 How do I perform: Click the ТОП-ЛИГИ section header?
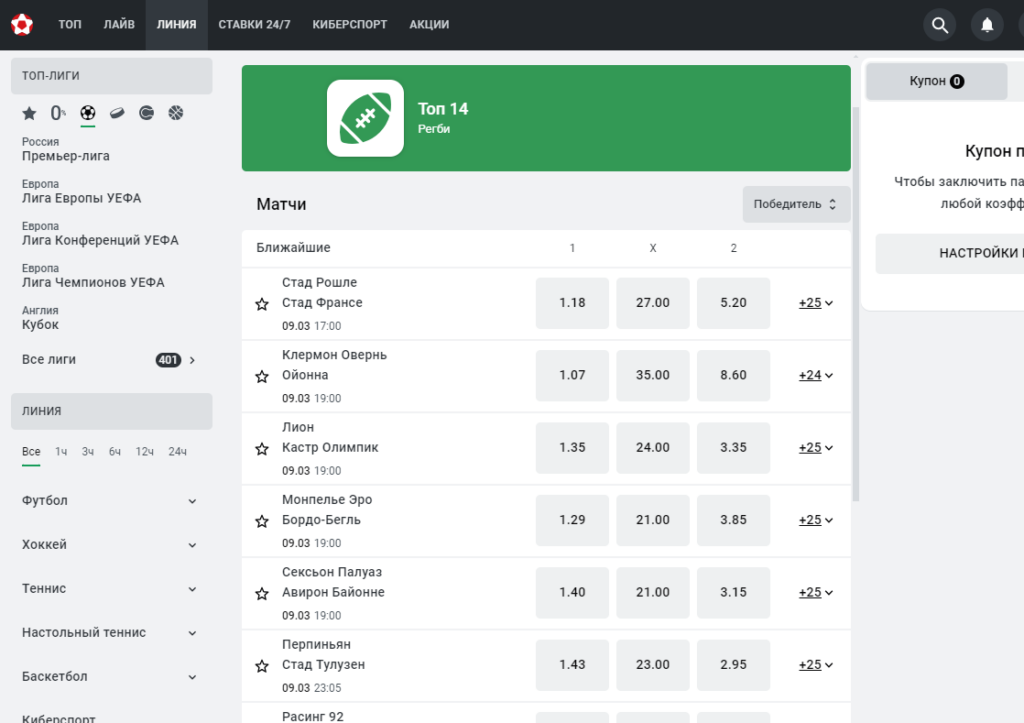click(x=112, y=76)
